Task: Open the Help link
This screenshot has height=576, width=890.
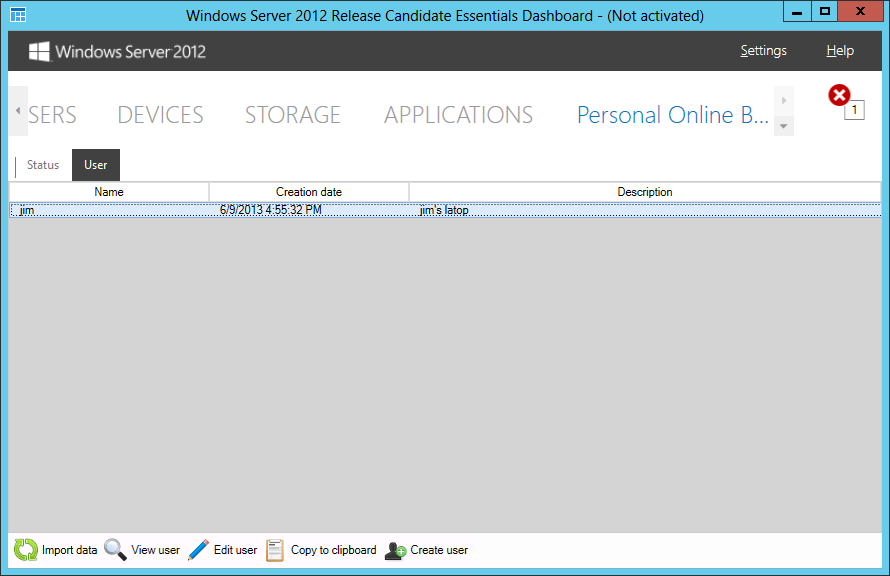Action: point(840,51)
